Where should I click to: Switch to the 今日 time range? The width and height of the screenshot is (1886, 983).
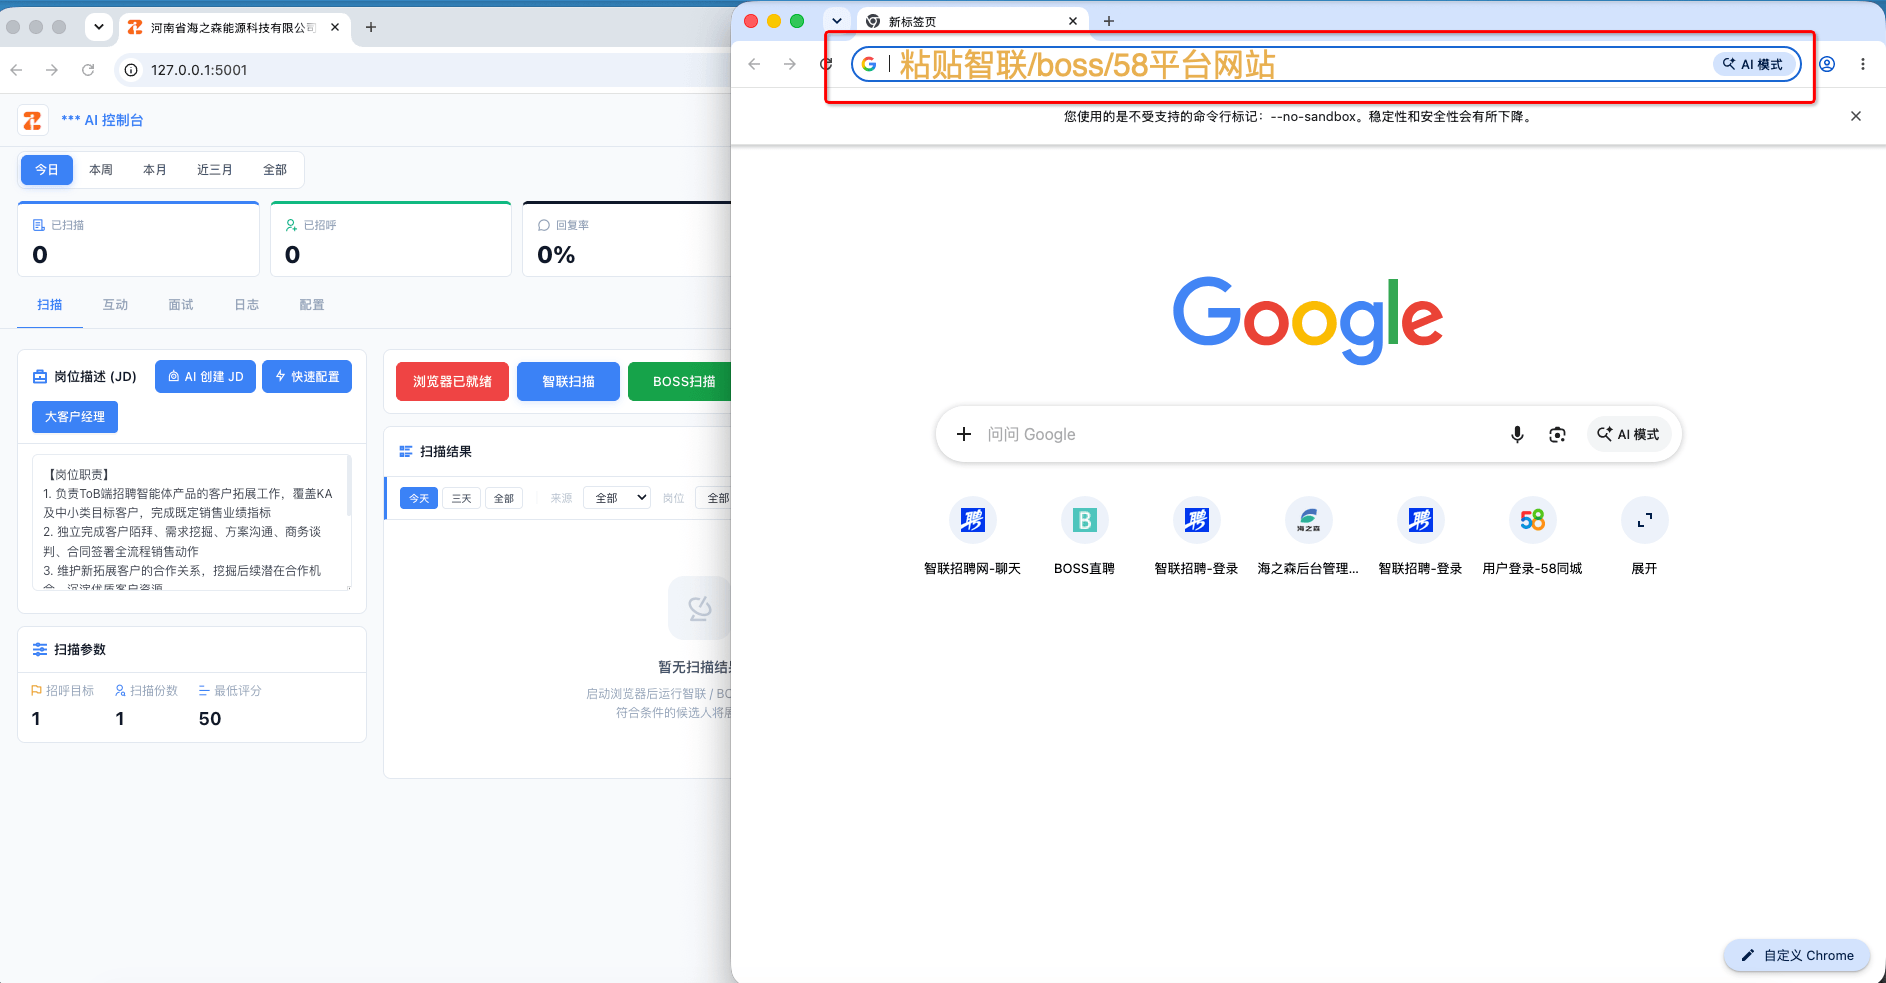click(x=47, y=170)
